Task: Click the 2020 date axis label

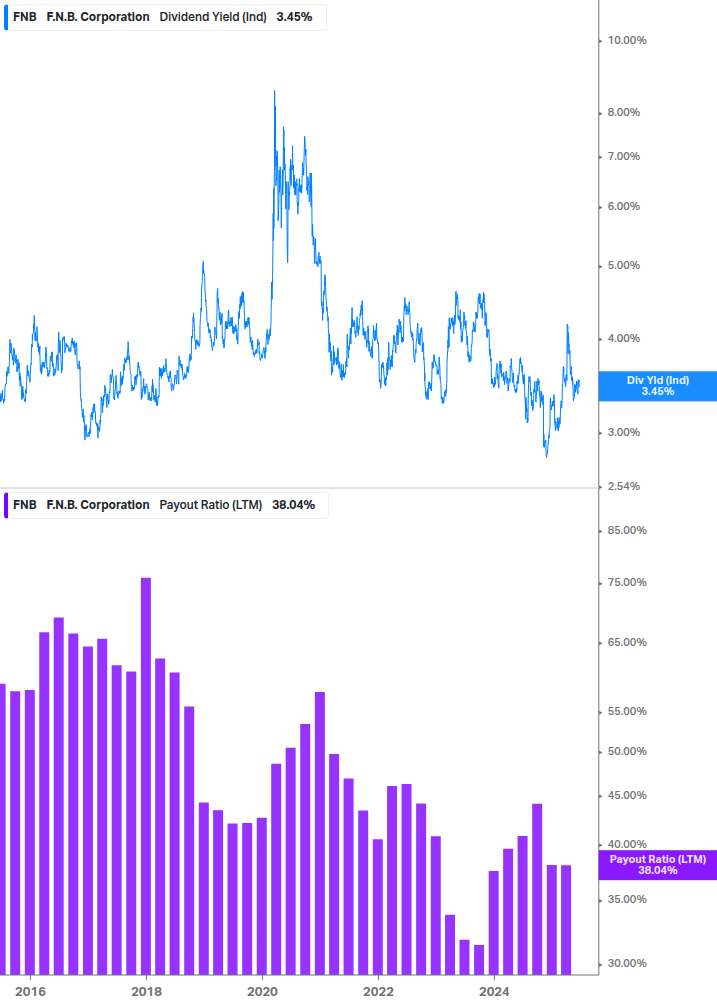Action: point(263,992)
